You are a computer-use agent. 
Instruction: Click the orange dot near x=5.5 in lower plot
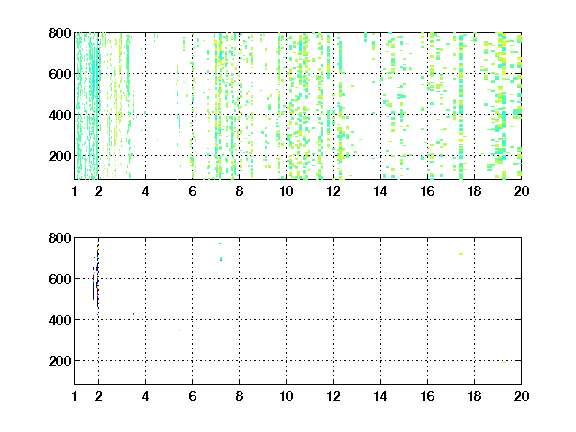click(179, 331)
